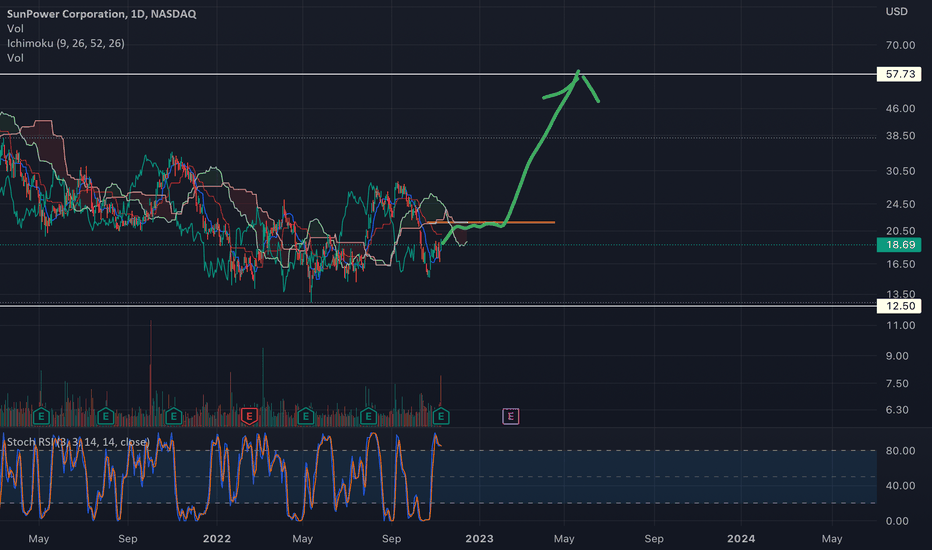Image resolution: width=932 pixels, height=550 pixels.
Task: Click the 6.30 price axis value
Action: point(897,410)
